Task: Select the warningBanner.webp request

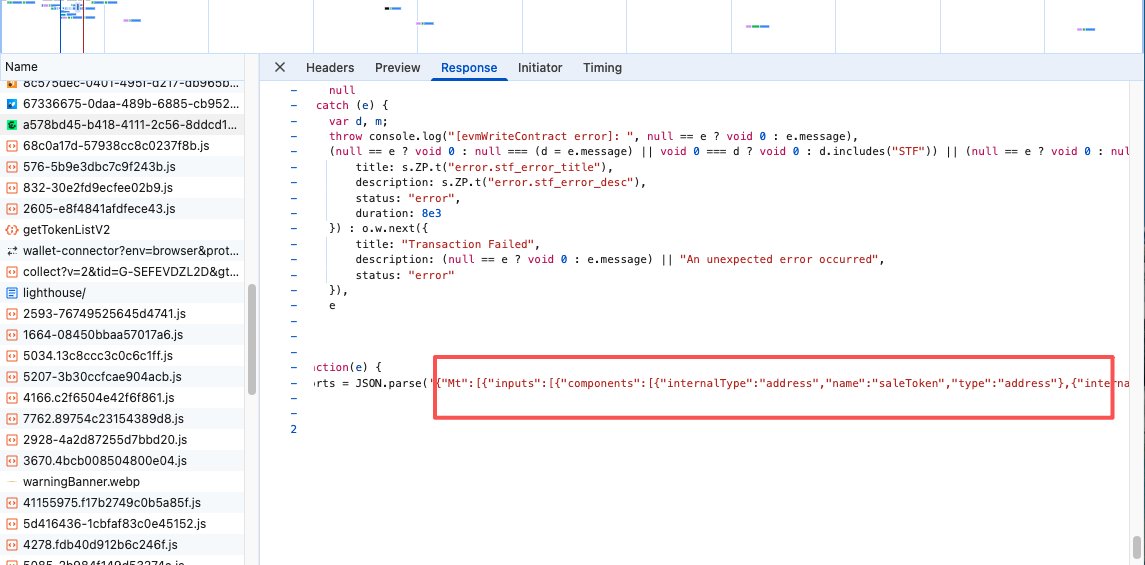Action: [x=123, y=483]
